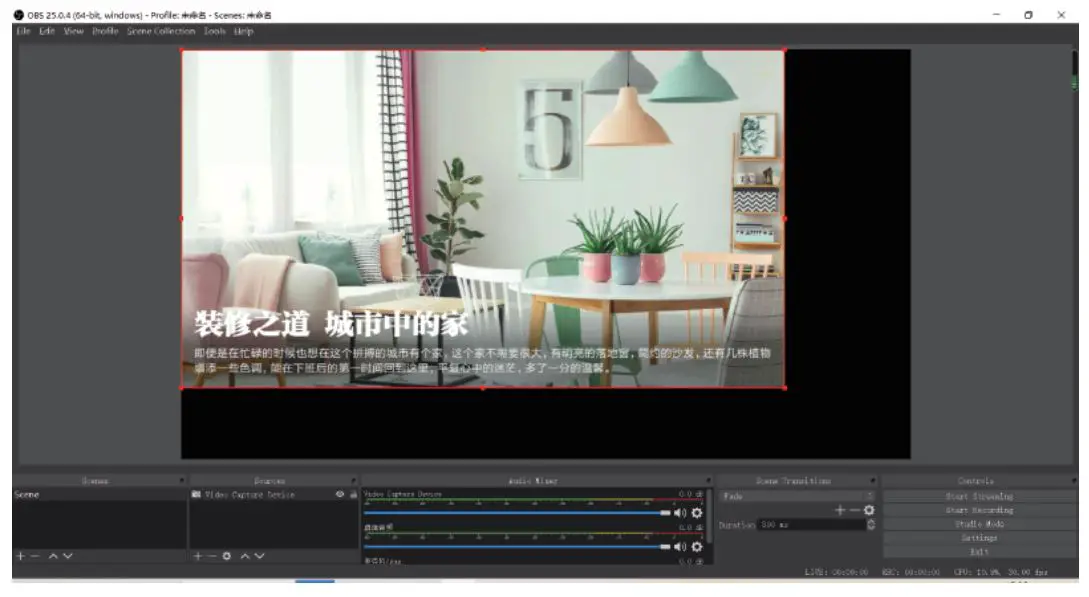Screen dimensions: 1089x597
Task: Mute the Video Capture Device audio
Action: point(680,513)
